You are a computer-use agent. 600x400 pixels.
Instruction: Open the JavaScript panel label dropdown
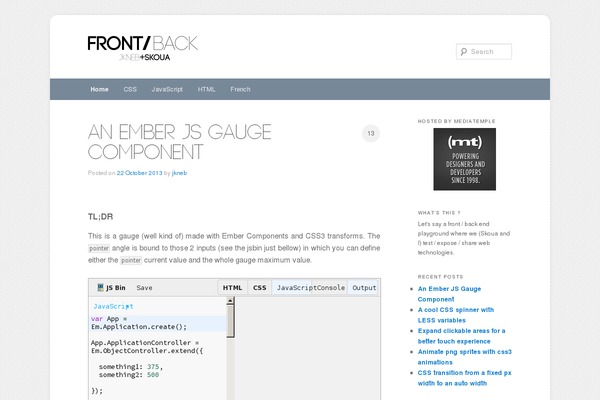click(x=113, y=306)
